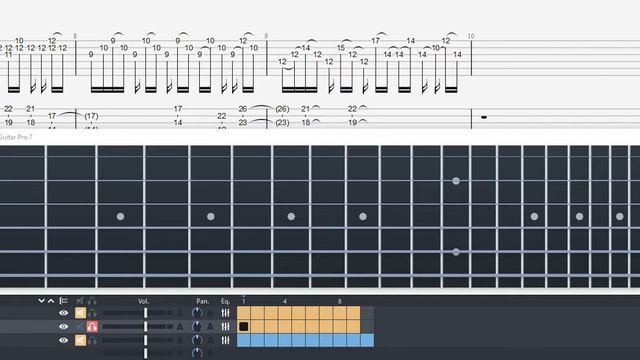
Task: Move the selected track up with up chevron
Action: pos(51,301)
